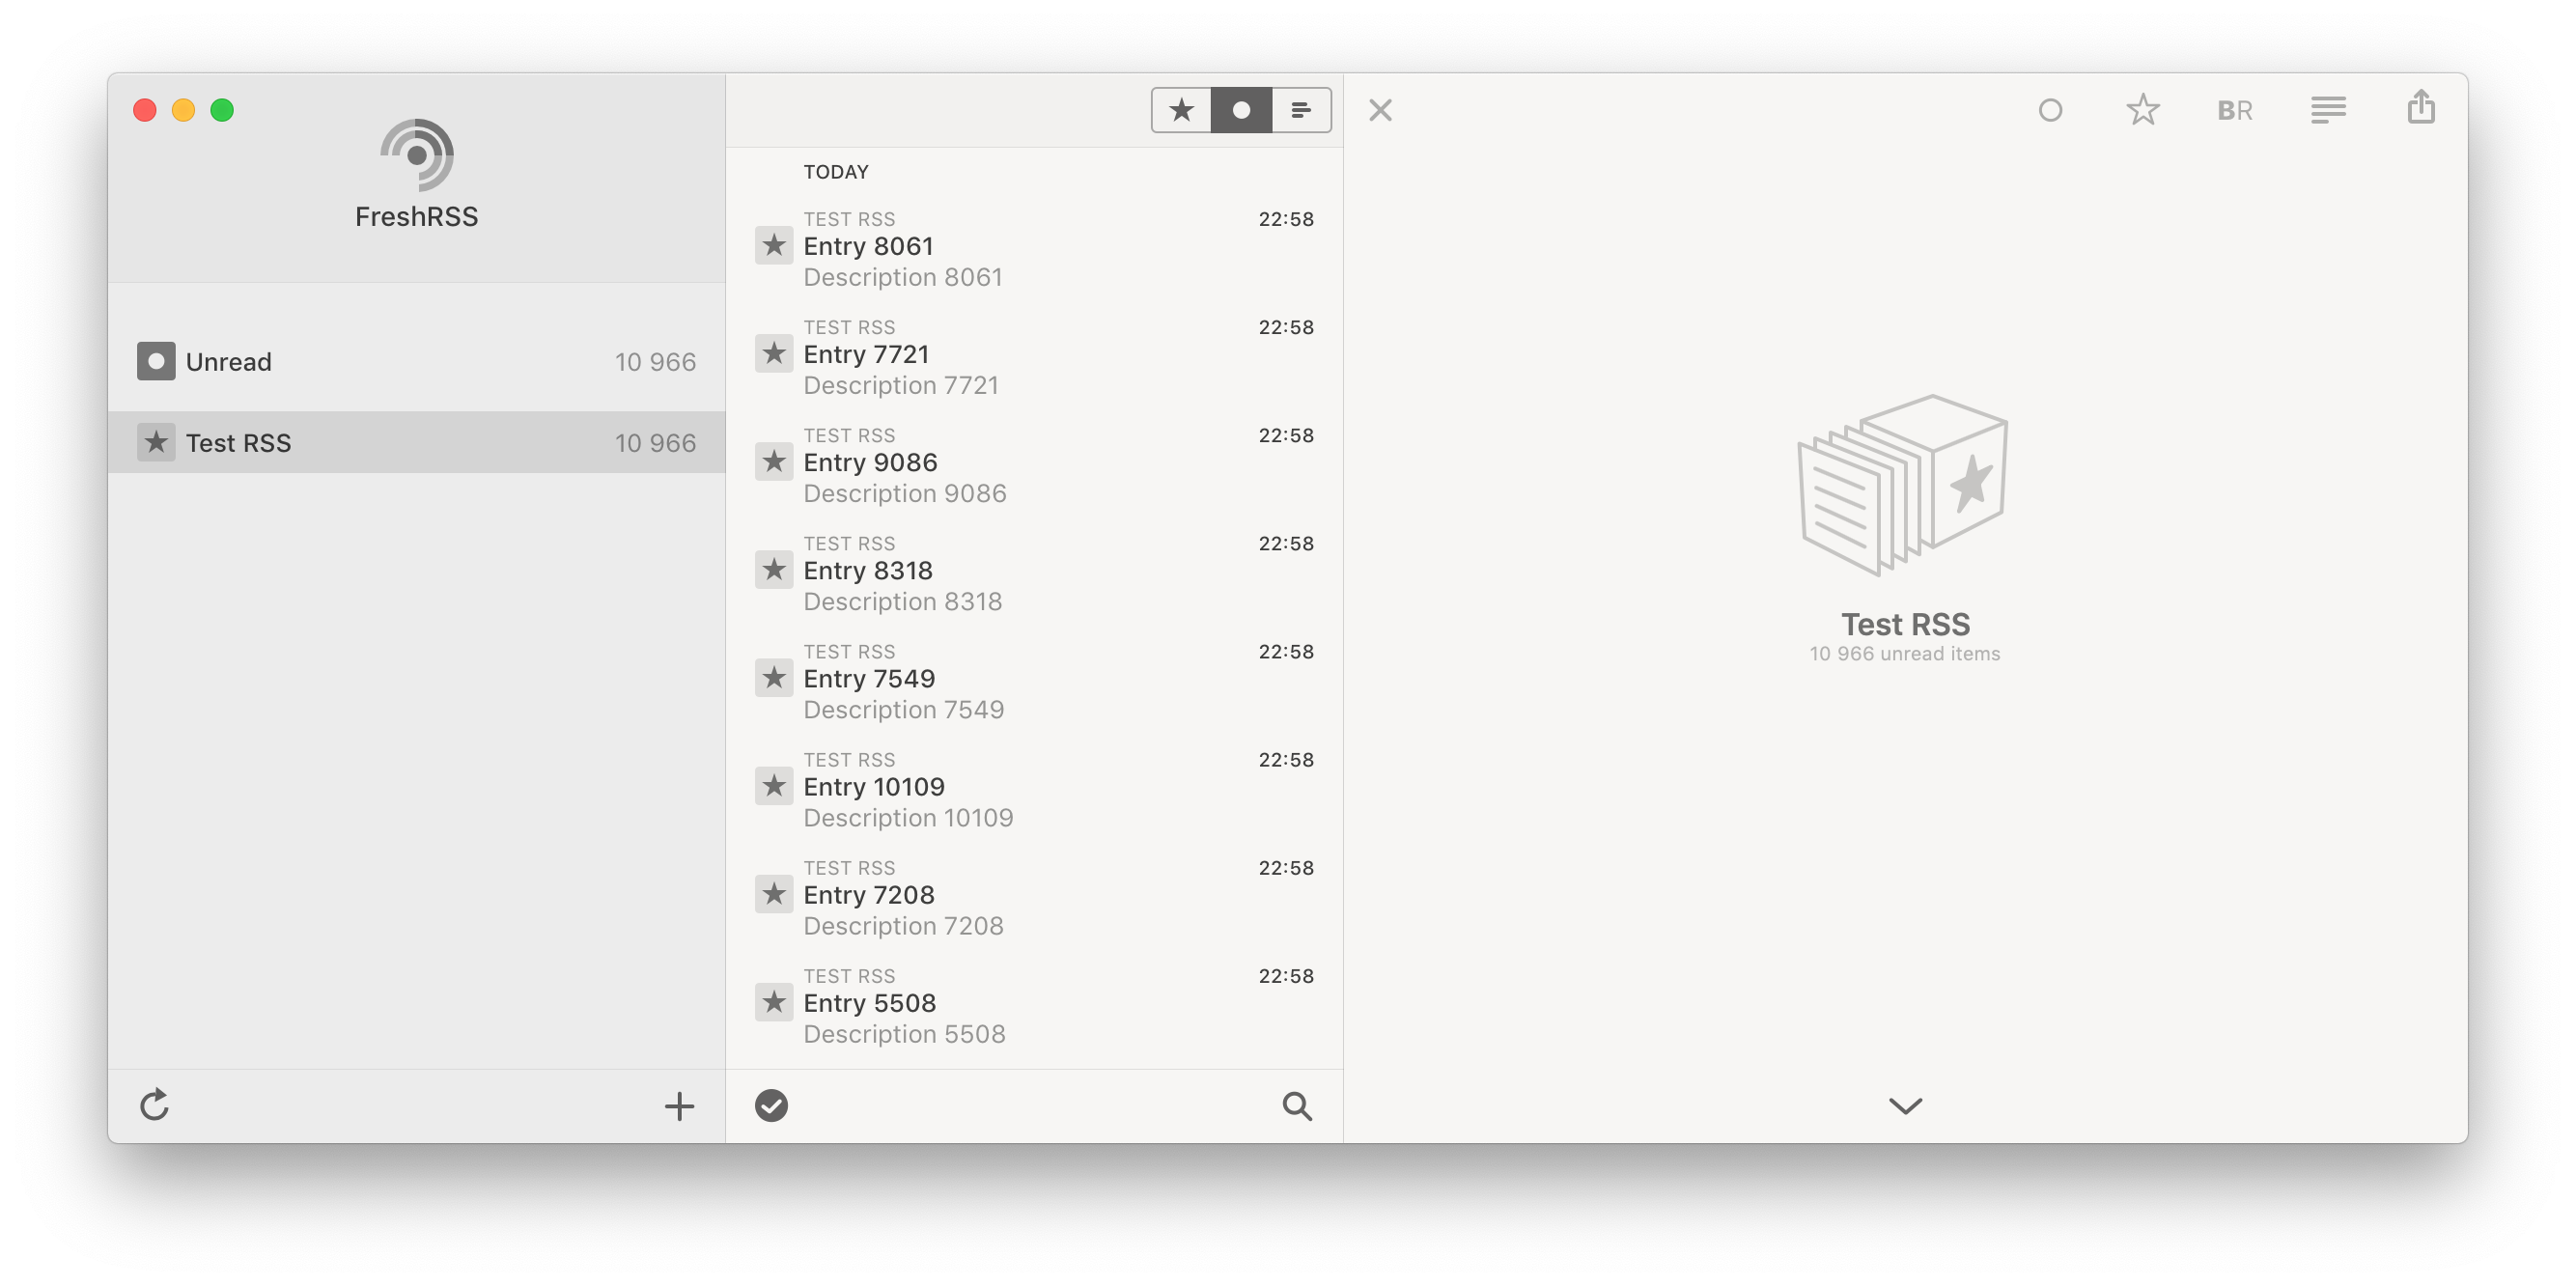Screen dimensions: 2576x1286
Task: Click the feed star icon beside Entry 5508
Action: (x=774, y=1002)
